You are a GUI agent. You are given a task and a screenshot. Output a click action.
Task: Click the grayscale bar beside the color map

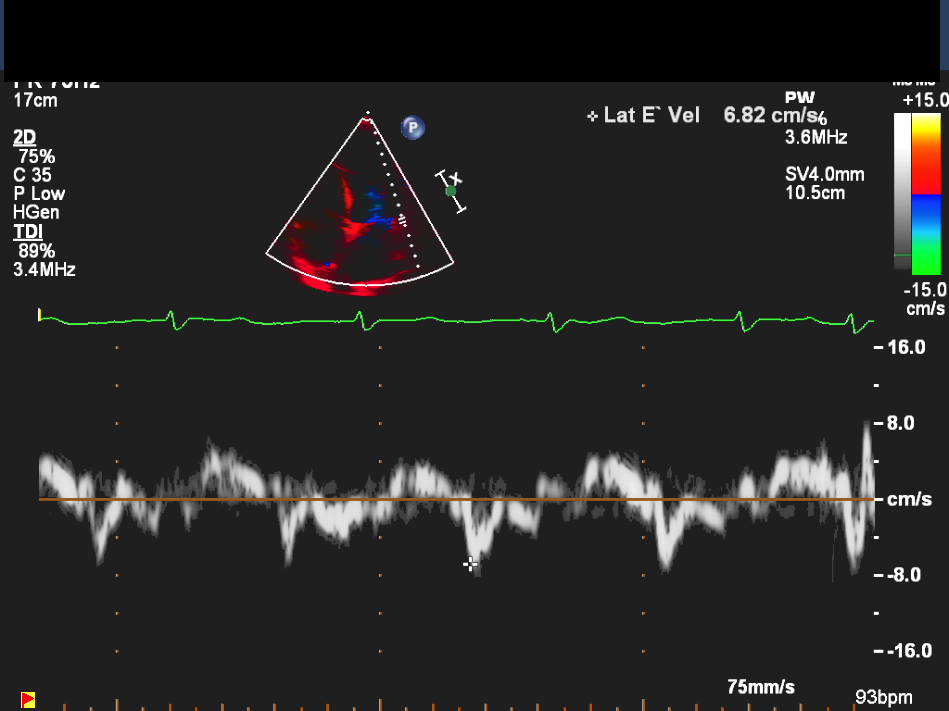902,190
